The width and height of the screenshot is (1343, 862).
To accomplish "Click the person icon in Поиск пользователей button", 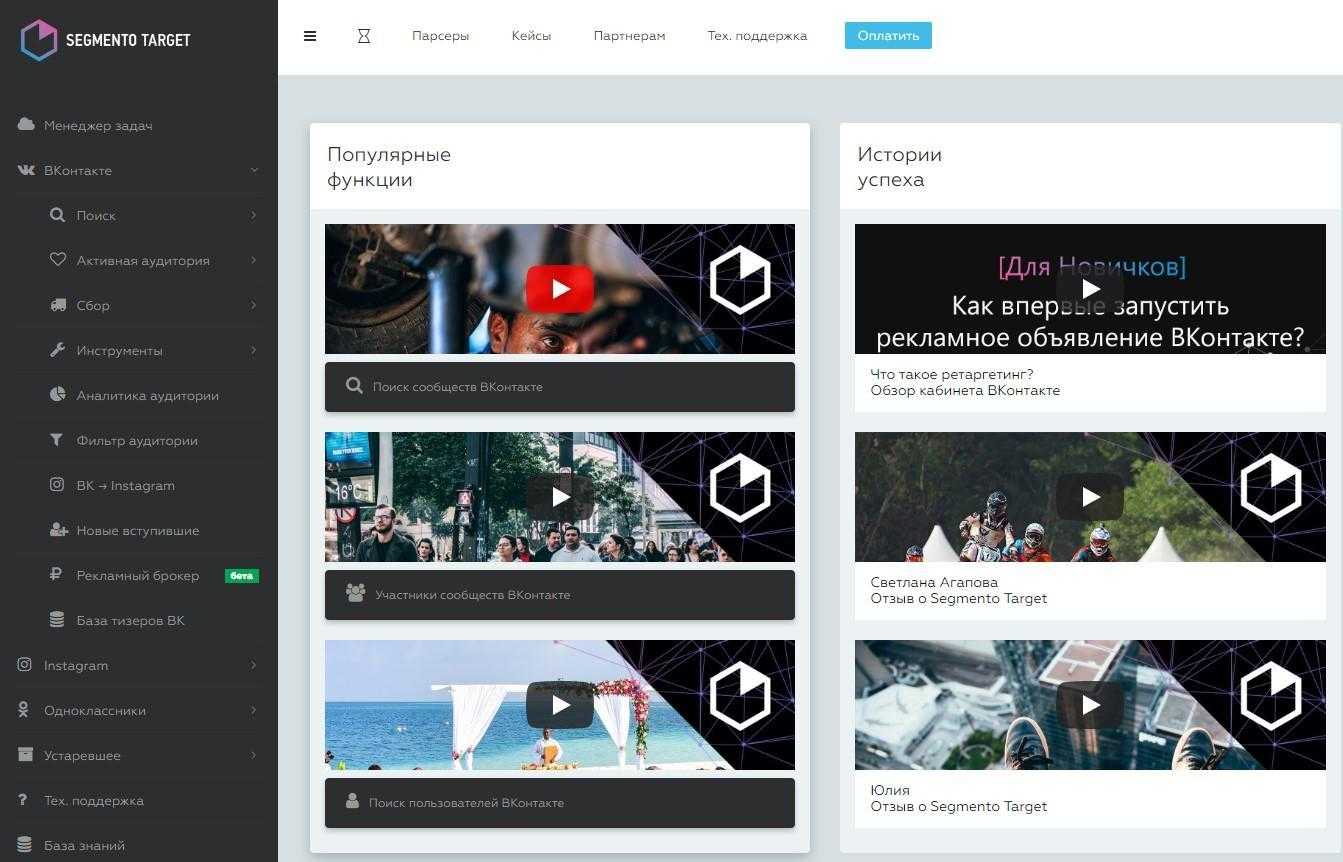I will point(352,801).
